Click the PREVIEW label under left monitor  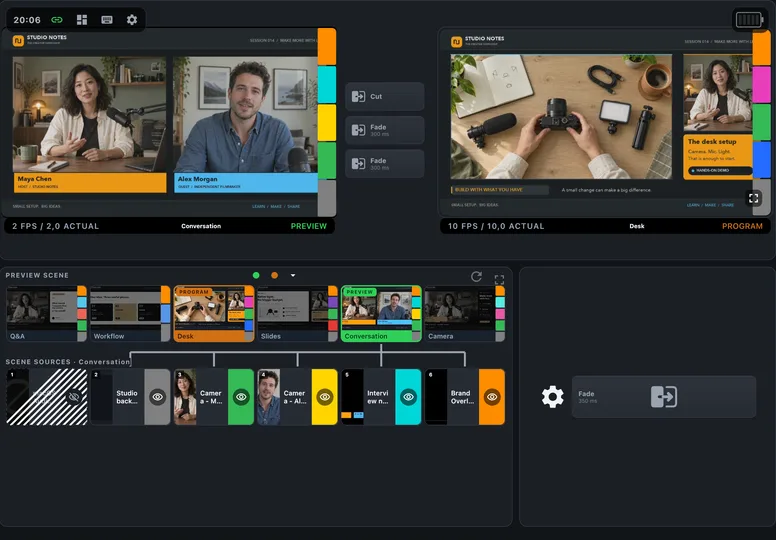point(308,226)
